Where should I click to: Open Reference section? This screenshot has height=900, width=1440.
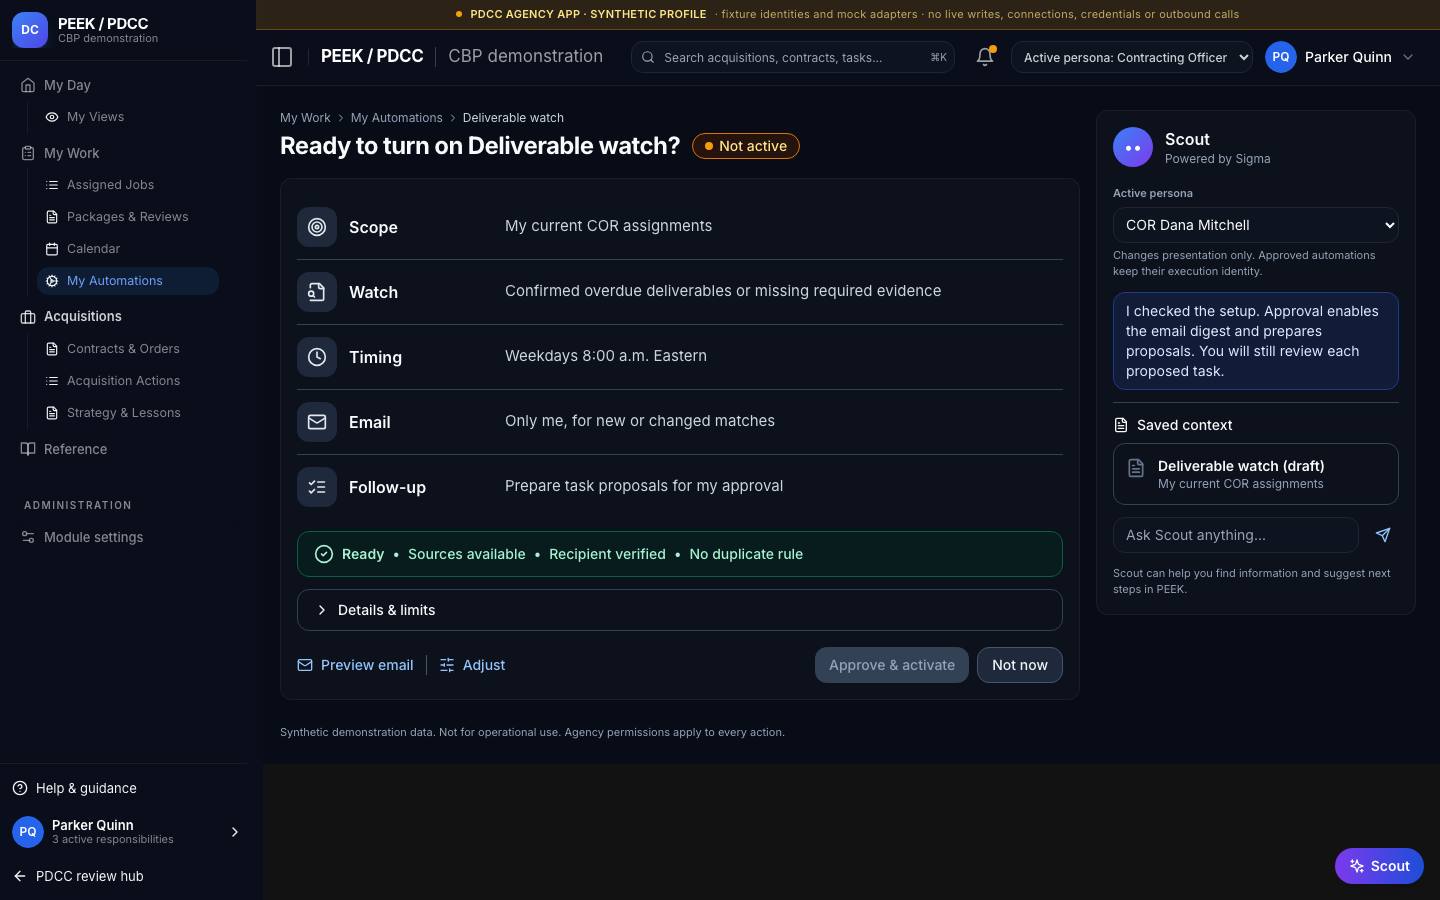(75, 449)
